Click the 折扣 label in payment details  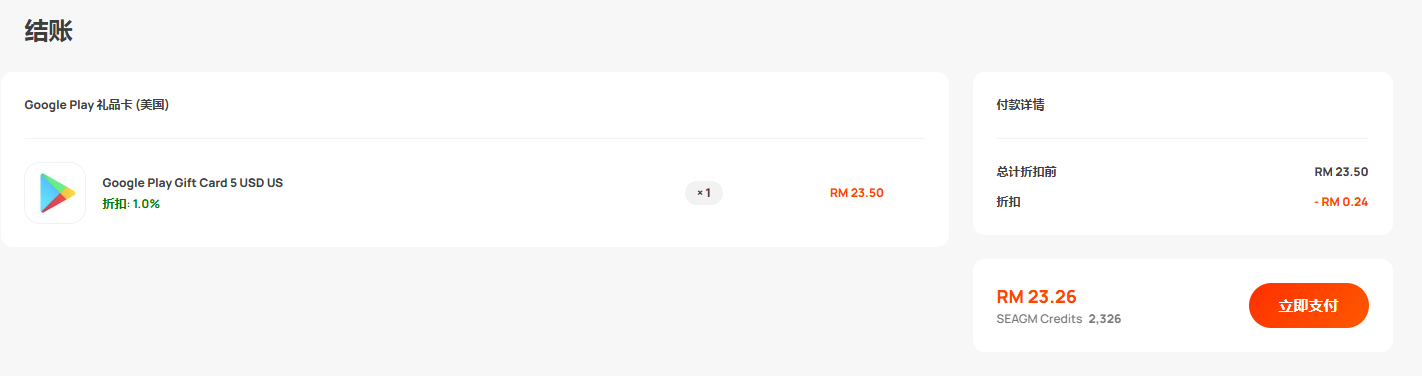pyautogui.click(x=1009, y=202)
